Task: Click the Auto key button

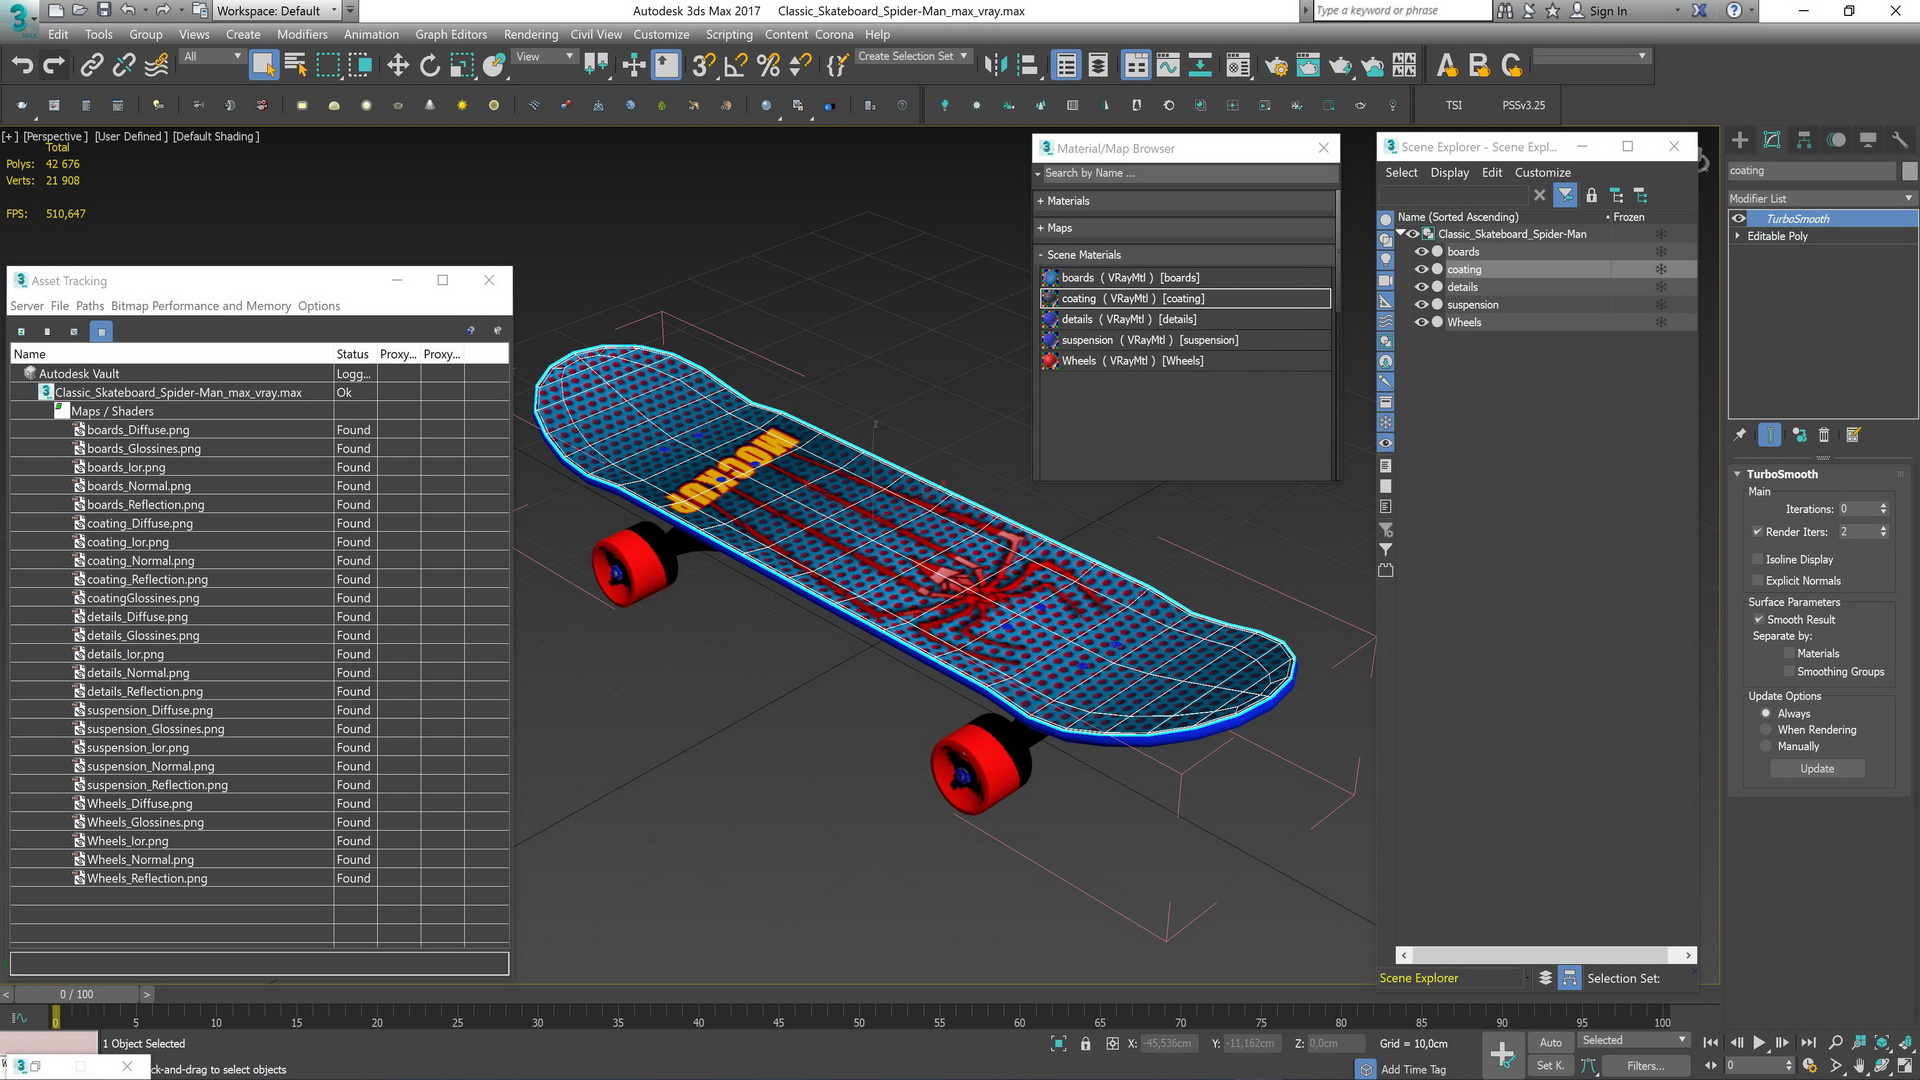Action: point(1550,1042)
